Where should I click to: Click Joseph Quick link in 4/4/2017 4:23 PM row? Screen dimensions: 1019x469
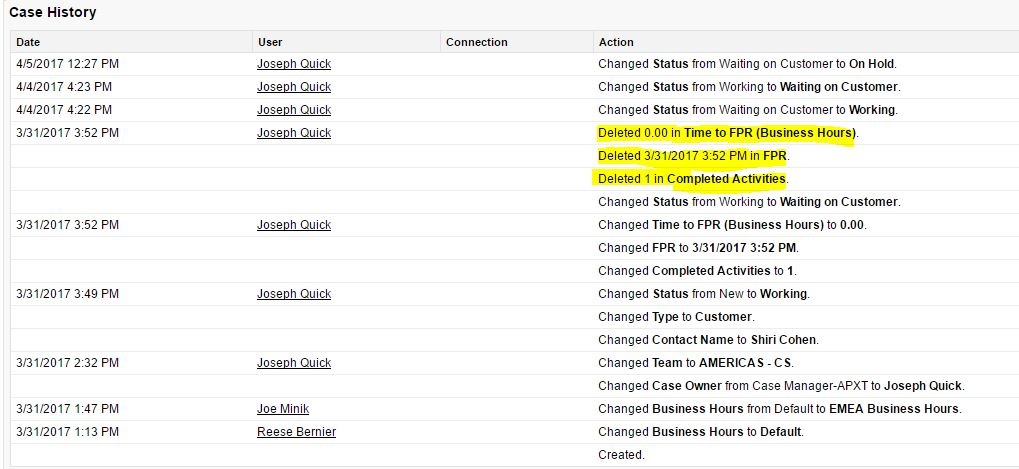pyautogui.click(x=294, y=87)
